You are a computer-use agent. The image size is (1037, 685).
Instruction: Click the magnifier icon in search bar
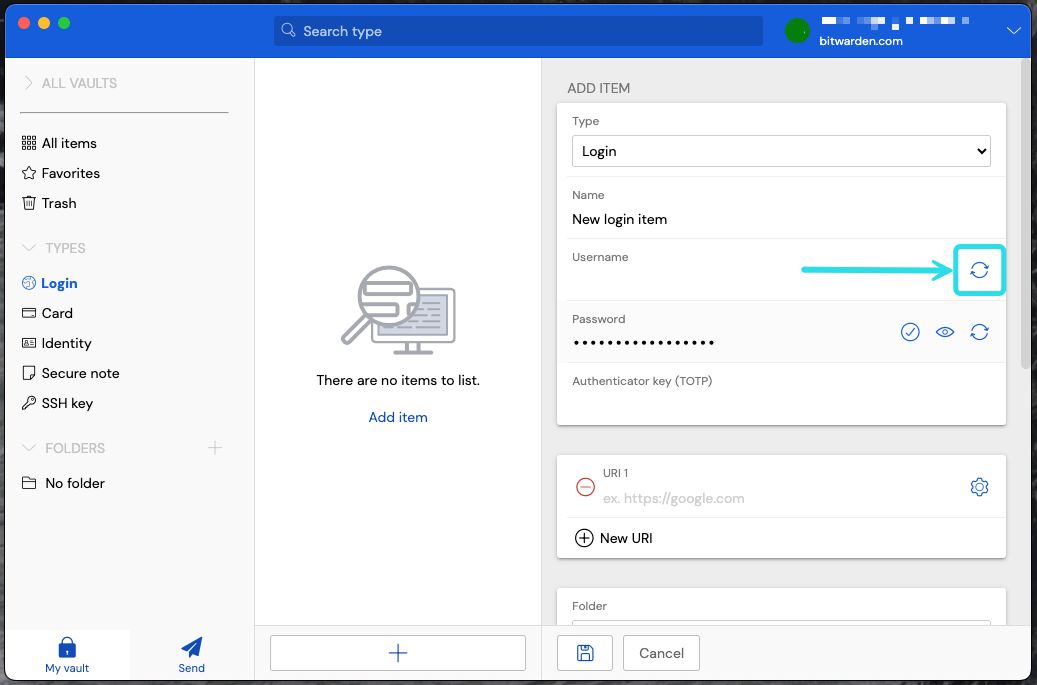coord(288,30)
